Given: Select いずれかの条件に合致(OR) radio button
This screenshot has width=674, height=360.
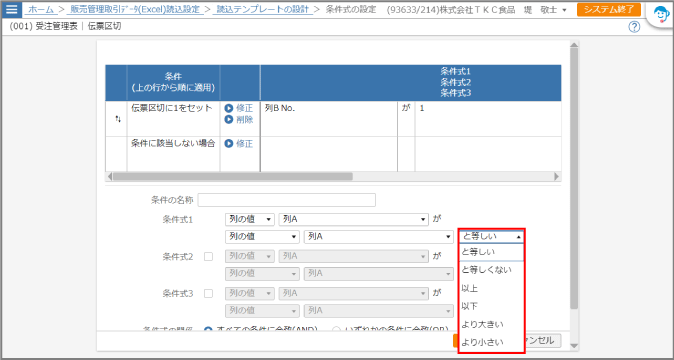Looking at the screenshot, I should [337, 329].
